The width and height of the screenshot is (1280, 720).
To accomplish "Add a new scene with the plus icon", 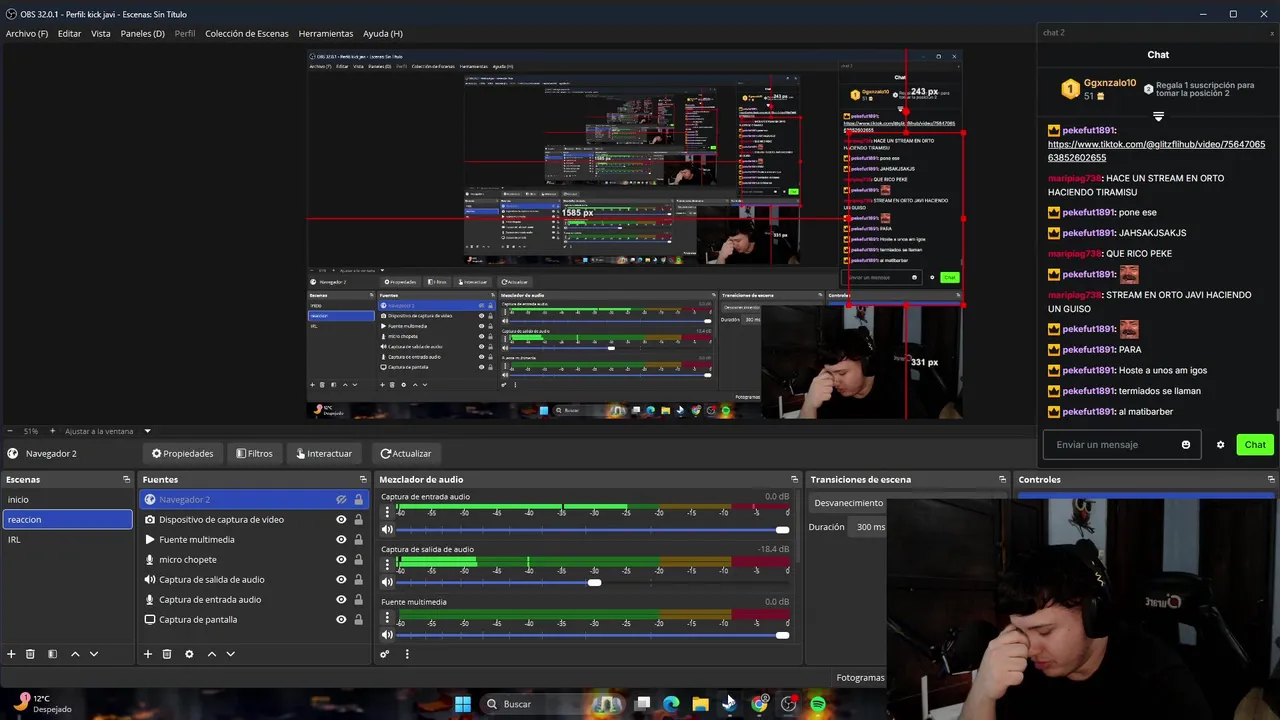I will (12, 654).
